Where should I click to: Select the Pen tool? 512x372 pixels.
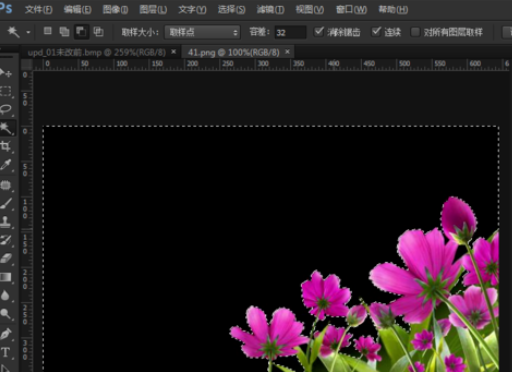[x=6, y=334]
